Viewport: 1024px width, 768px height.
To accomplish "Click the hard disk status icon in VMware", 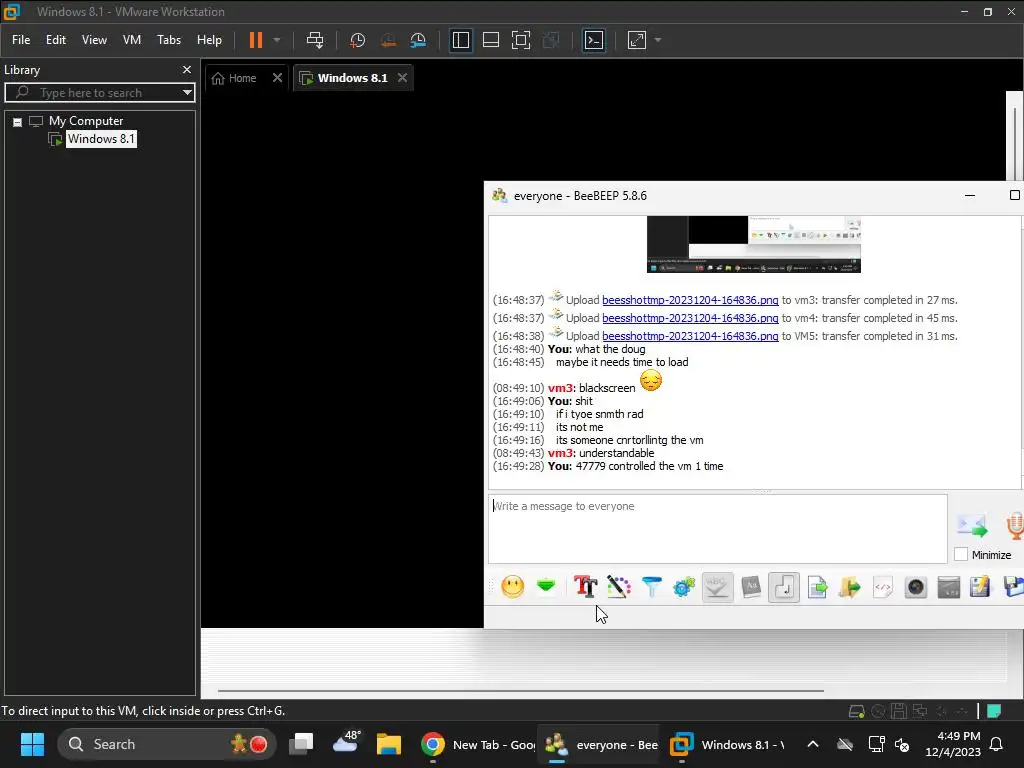I will pos(856,711).
